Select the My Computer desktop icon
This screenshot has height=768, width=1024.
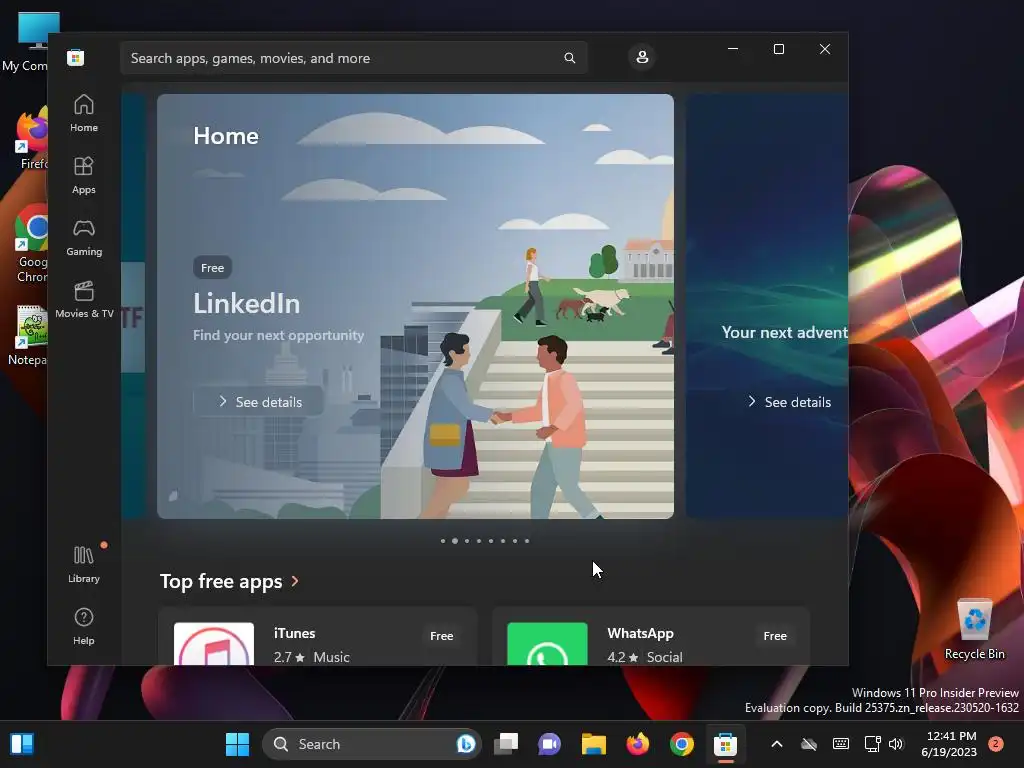pos(26,42)
